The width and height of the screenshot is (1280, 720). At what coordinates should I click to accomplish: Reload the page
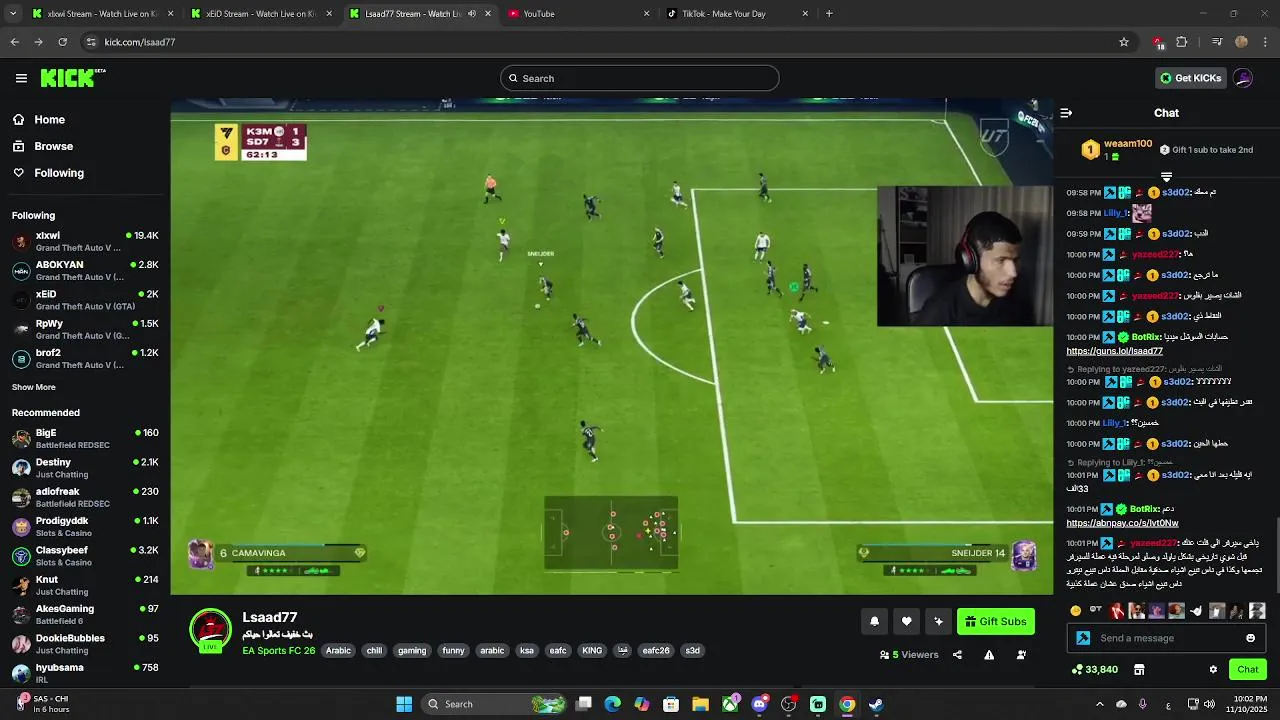pos(62,42)
